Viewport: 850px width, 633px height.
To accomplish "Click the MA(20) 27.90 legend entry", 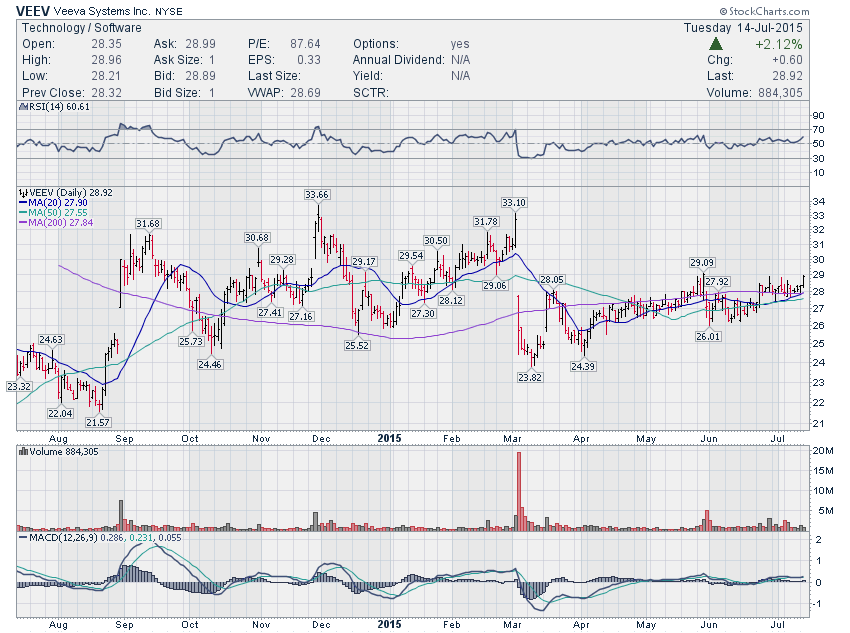I will point(53,203).
